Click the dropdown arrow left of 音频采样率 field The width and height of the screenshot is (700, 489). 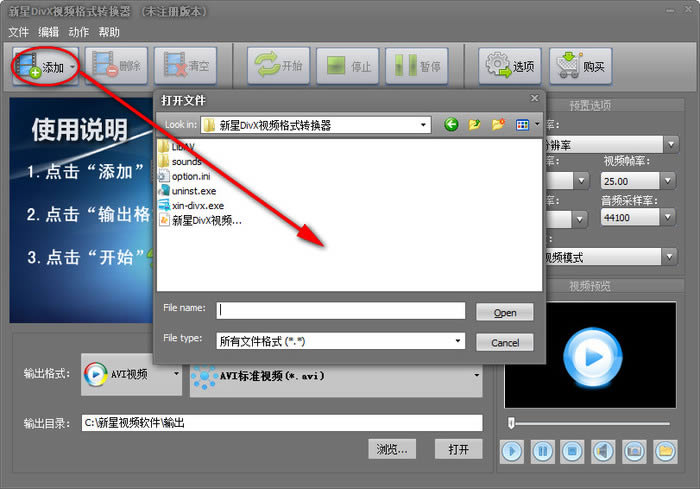click(579, 219)
